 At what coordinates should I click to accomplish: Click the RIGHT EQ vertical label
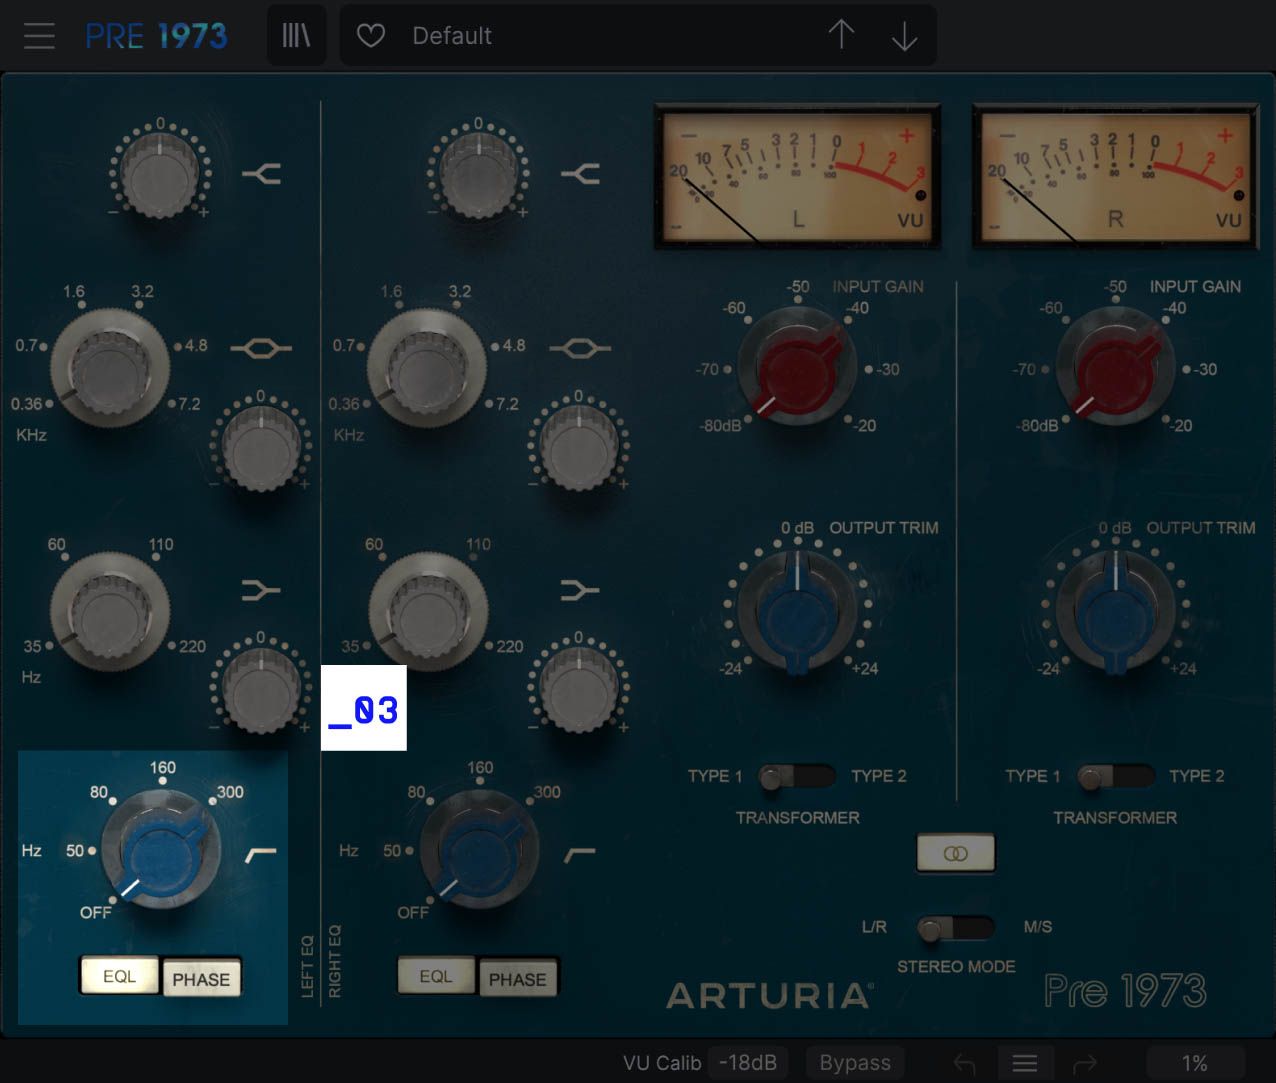tap(335, 961)
